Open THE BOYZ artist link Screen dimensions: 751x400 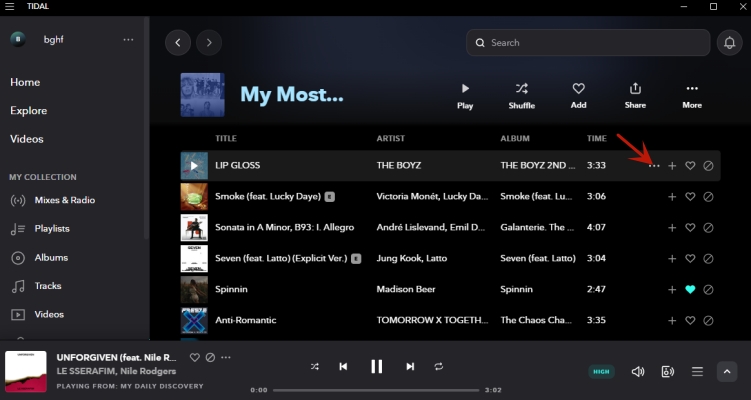pyautogui.click(x=399, y=166)
